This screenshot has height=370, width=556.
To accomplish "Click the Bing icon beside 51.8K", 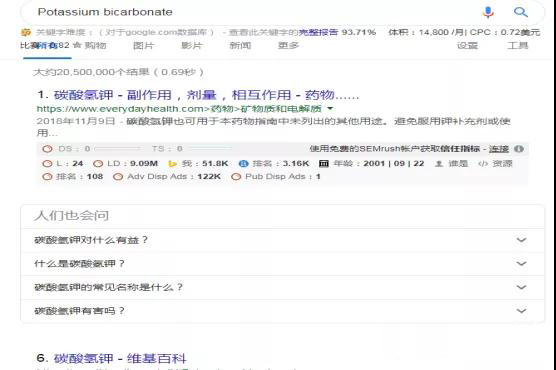I will pyautogui.click(x=173, y=164).
